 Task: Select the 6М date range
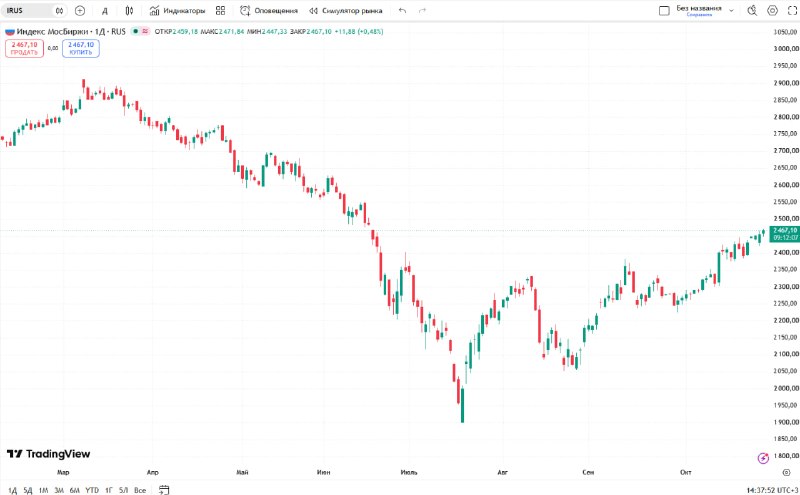coord(74,490)
